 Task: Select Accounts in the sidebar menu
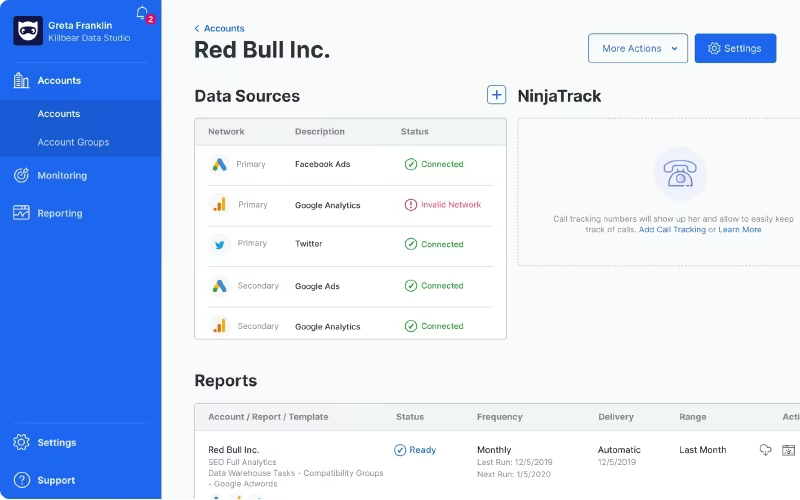59,81
